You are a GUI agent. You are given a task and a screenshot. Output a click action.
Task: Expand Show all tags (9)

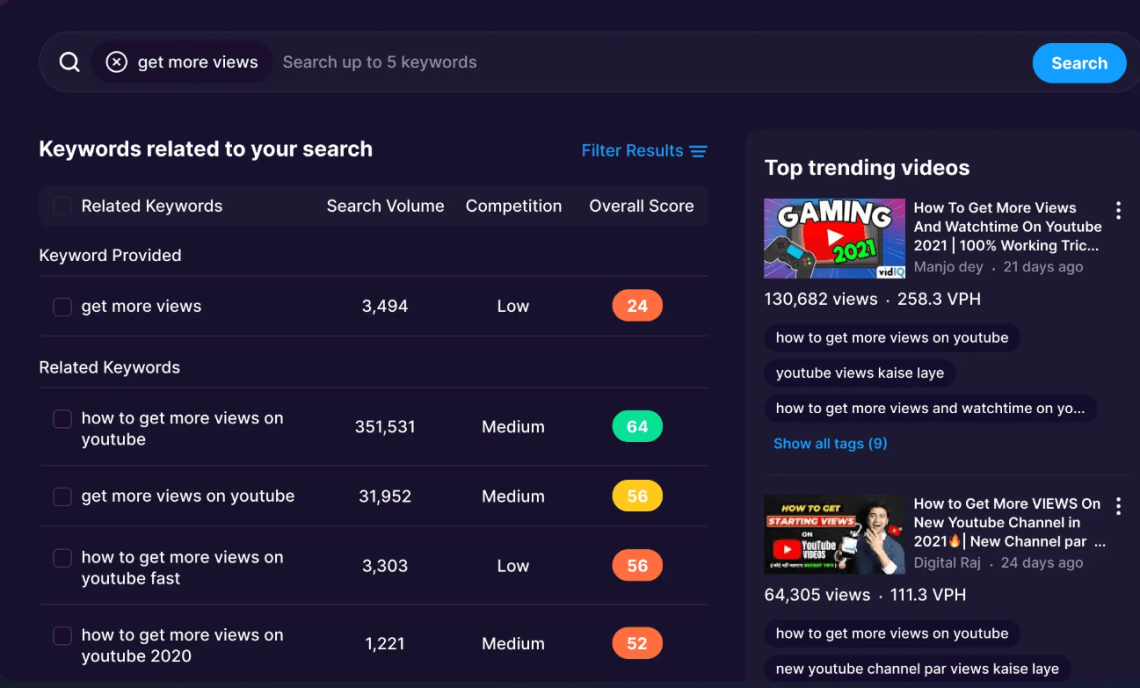830,444
